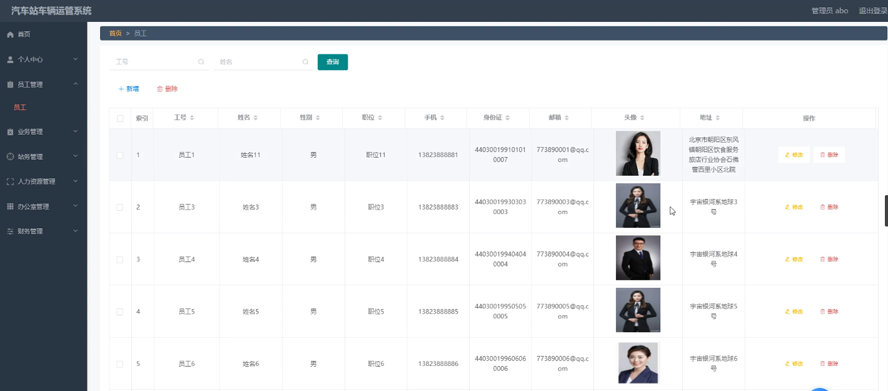Image resolution: width=888 pixels, height=391 pixels.
Task: Click the 姓名11 name cell
Action: 250,155
